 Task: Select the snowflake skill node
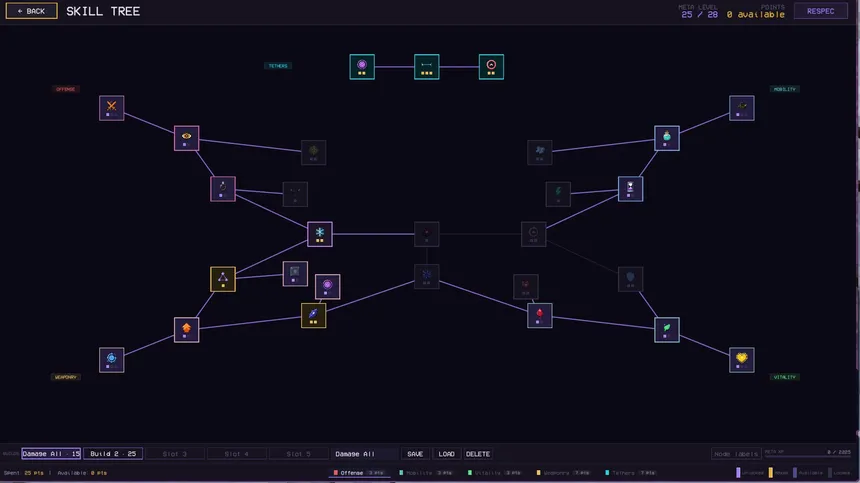(320, 234)
